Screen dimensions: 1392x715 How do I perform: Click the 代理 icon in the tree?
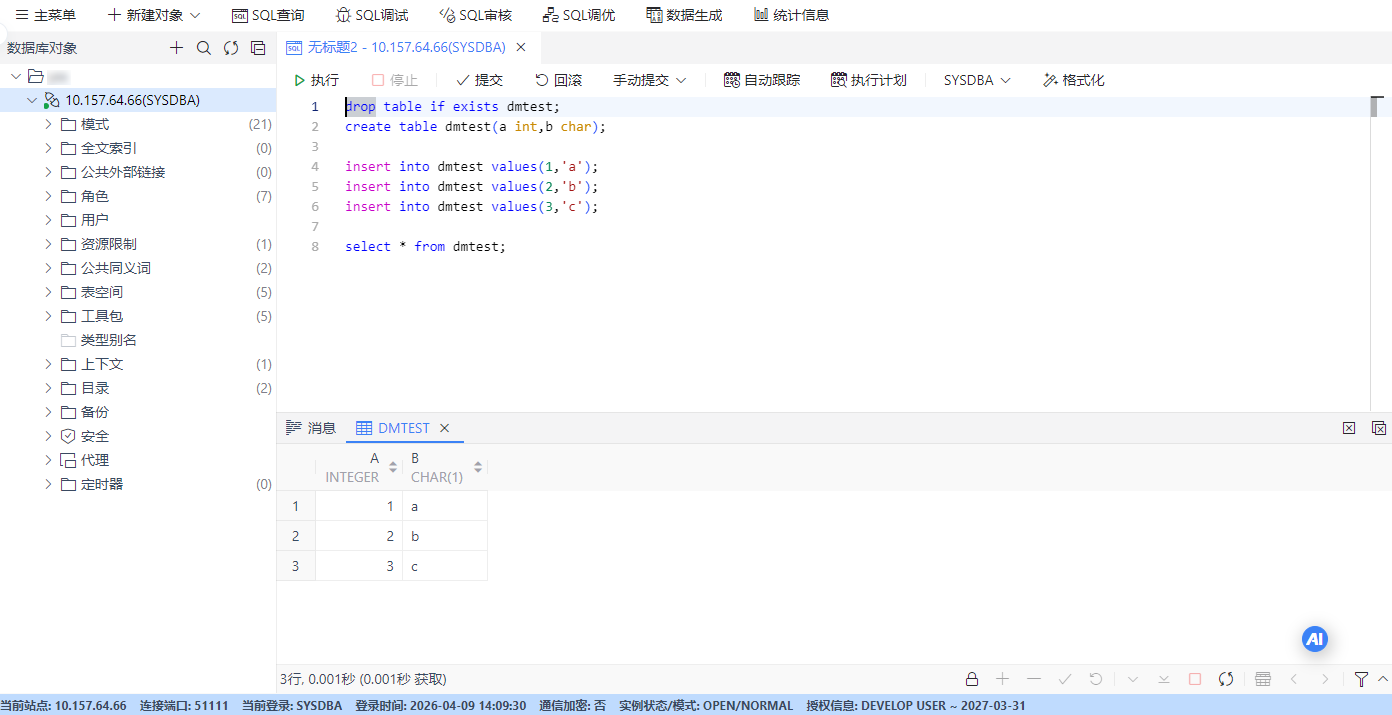(68, 460)
